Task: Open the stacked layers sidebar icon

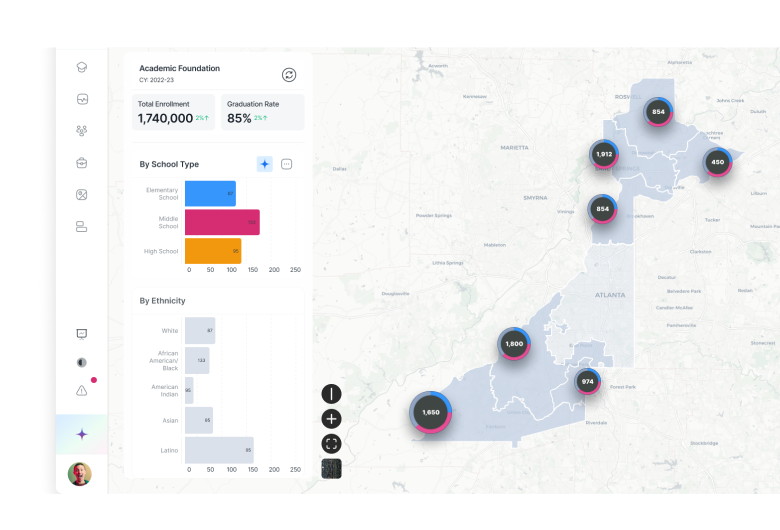Action: (81, 227)
